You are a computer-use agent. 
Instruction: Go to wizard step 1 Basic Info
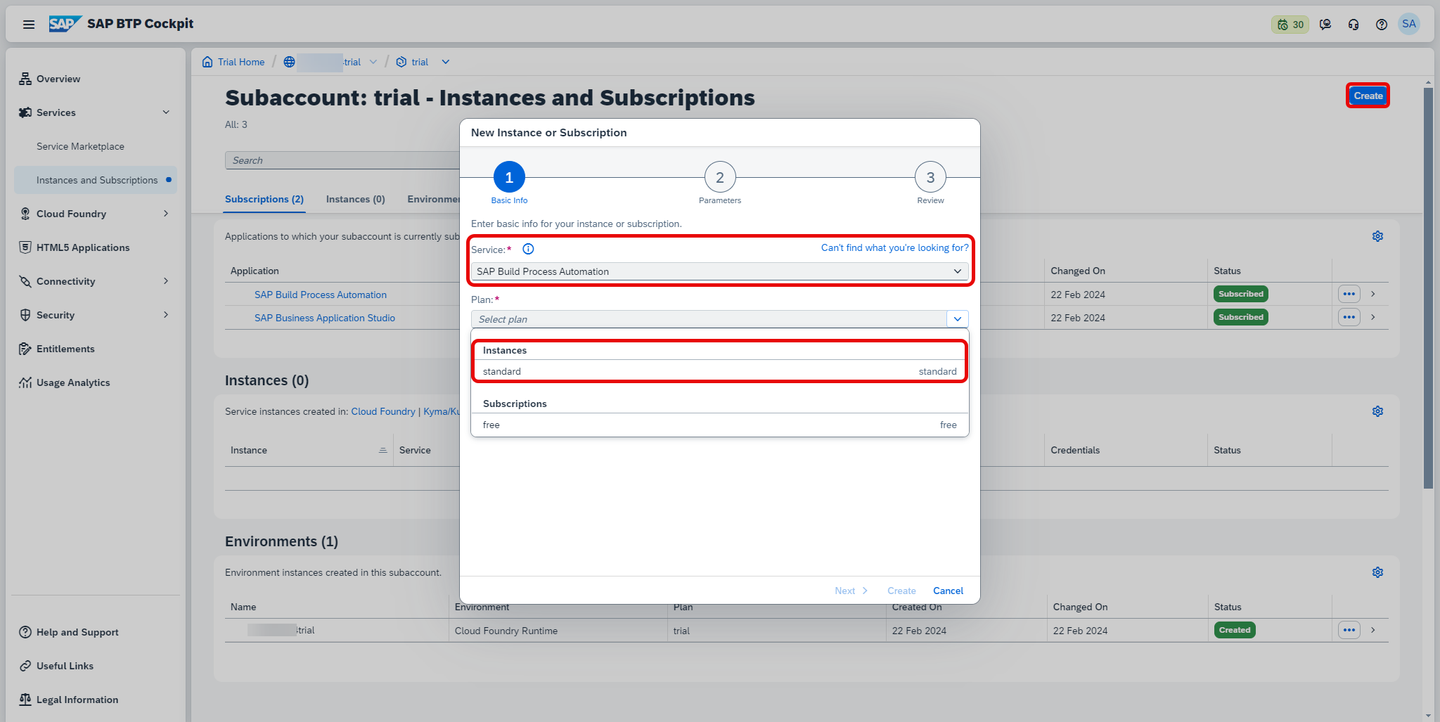pyautogui.click(x=509, y=178)
